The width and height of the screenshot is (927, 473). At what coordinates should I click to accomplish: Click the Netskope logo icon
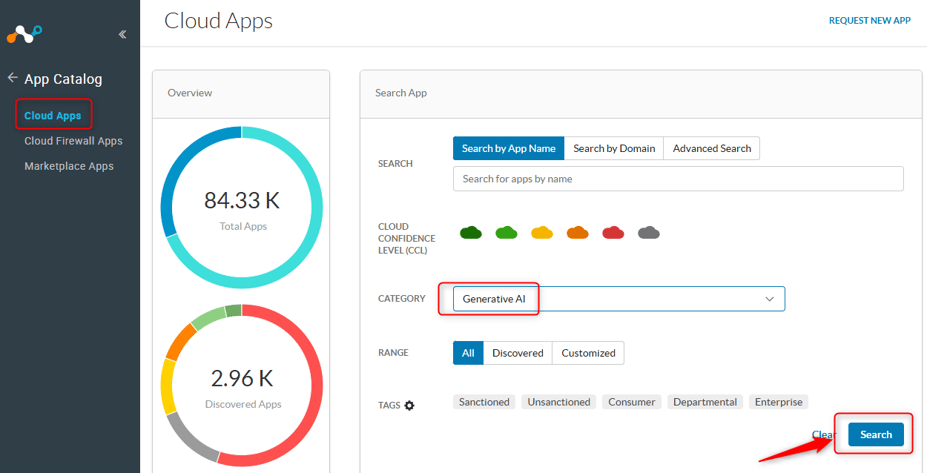[x=24, y=34]
